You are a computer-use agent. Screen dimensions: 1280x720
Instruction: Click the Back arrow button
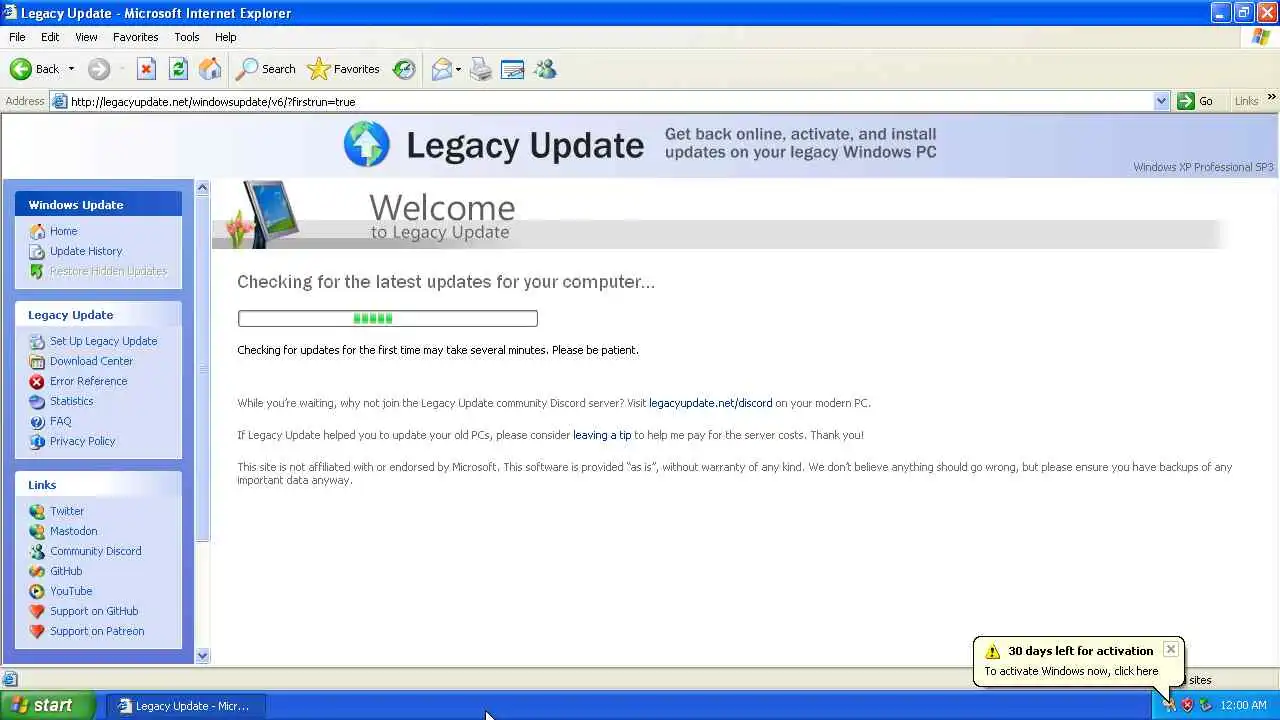coord(34,69)
